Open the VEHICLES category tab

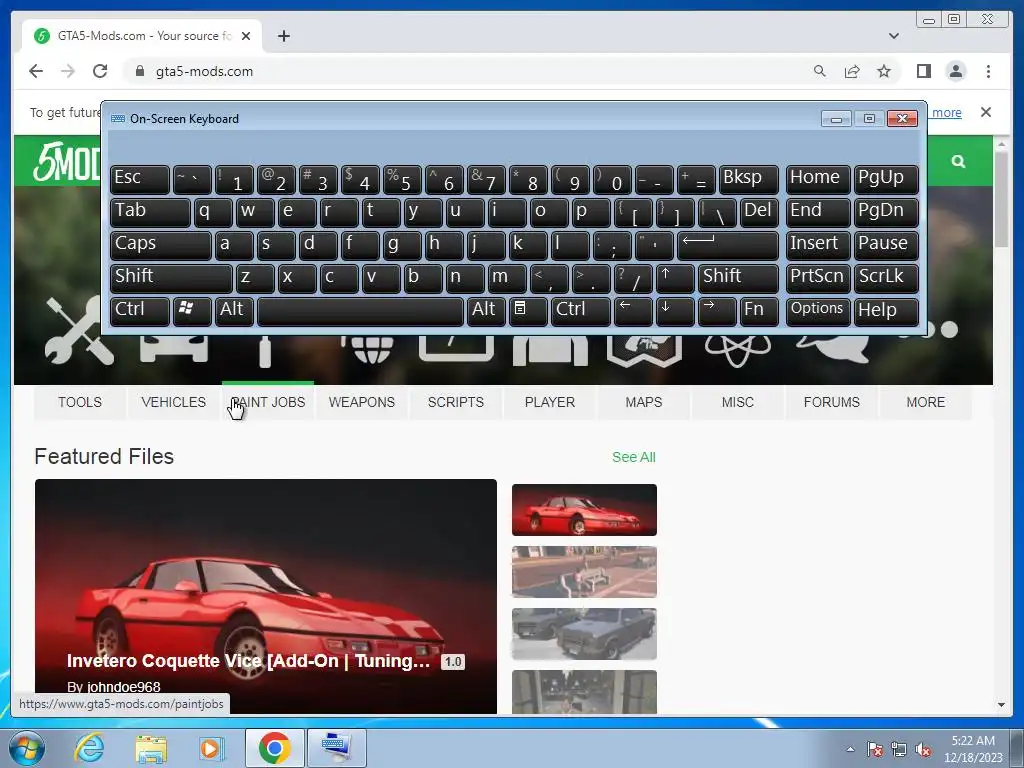coord(174,402)
